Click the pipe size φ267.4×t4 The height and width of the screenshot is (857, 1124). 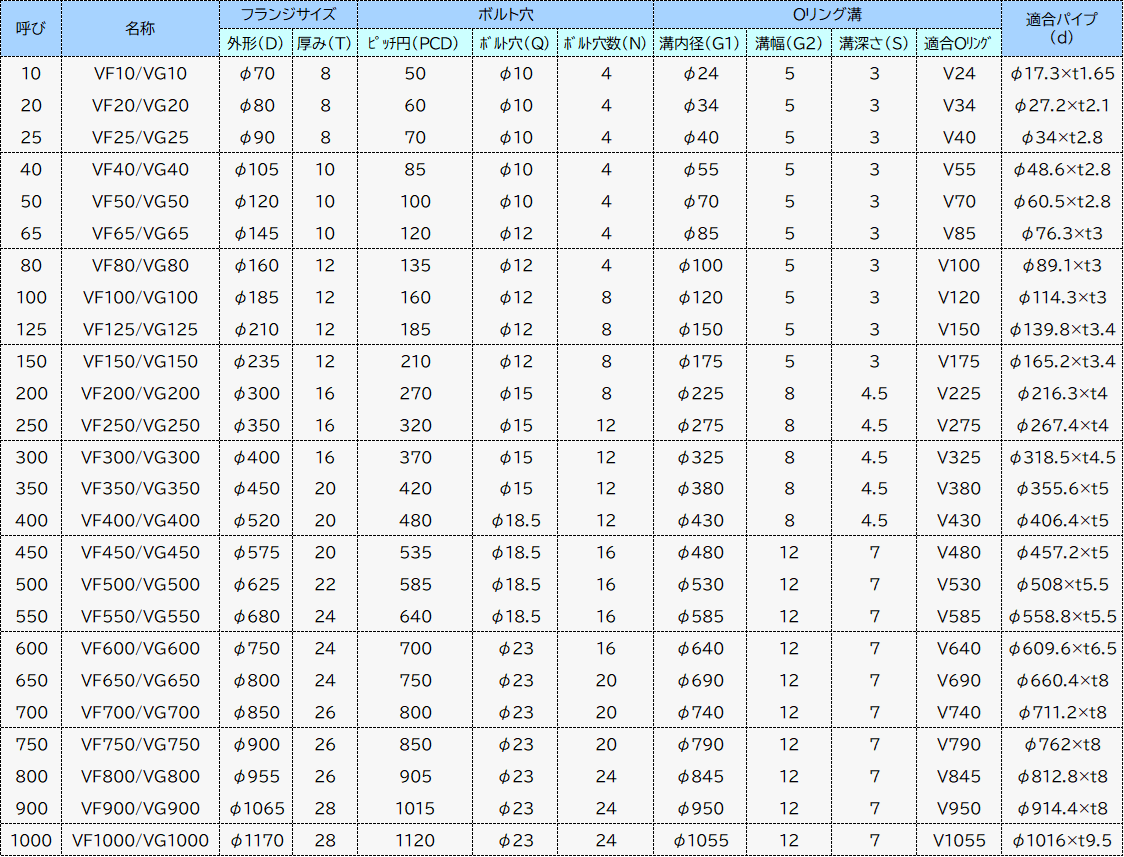(x=1062, y=426)
